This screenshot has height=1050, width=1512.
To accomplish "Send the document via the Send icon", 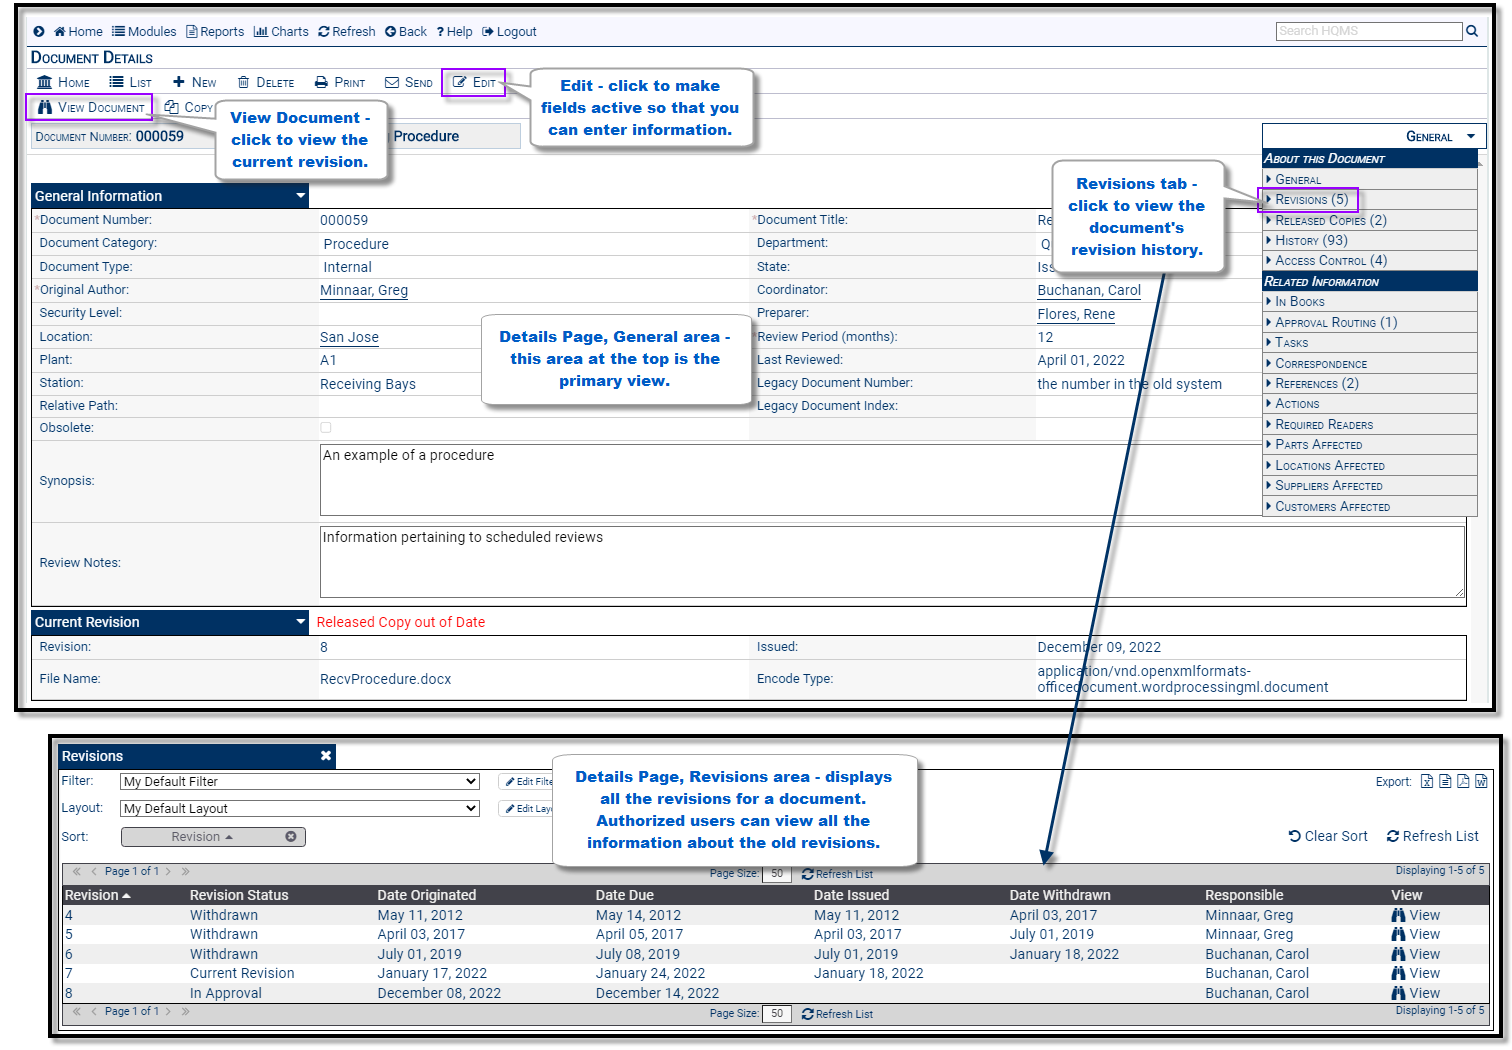I will [x=408, y=81].
